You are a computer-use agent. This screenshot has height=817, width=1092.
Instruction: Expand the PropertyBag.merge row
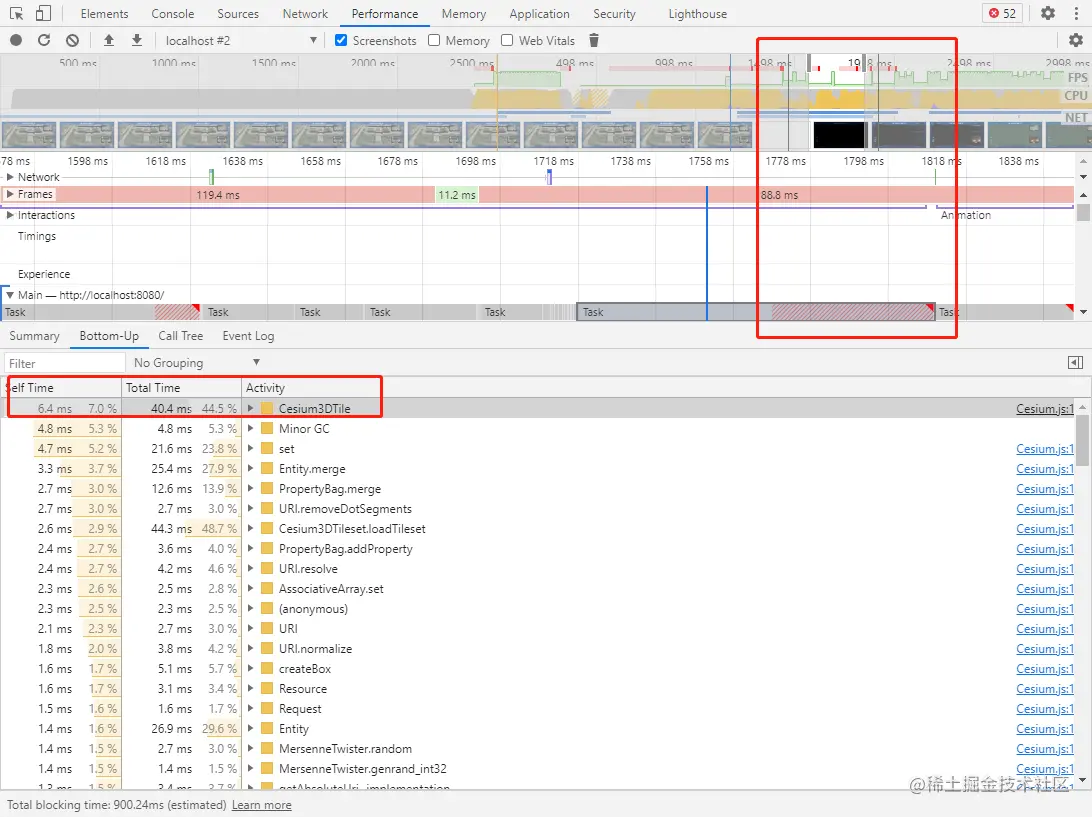click(x=250, y=488)
